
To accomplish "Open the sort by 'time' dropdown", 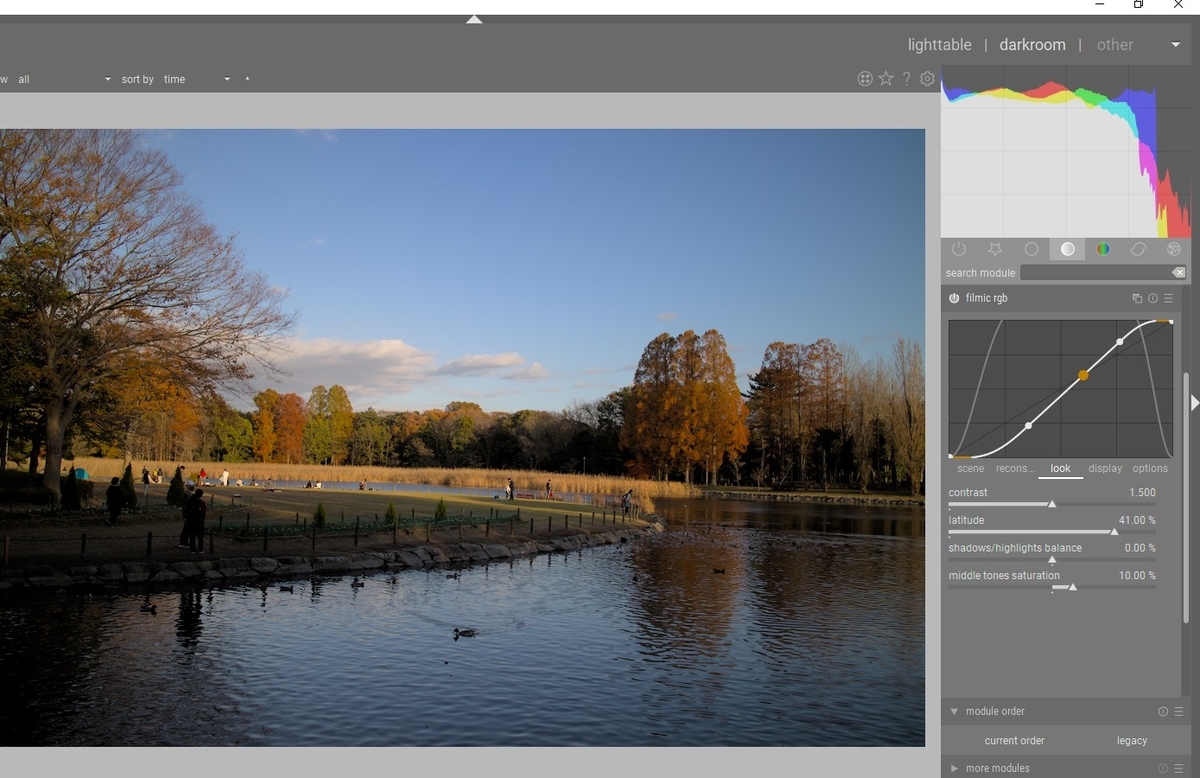I will (197, 79).
